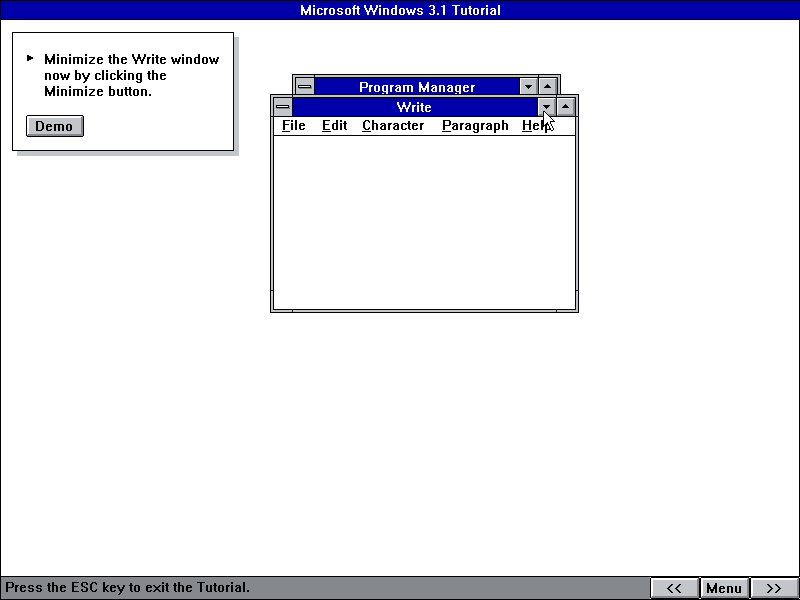
Task: Open the Write window Control-menu box
Action: pyautogui.click(x=283, y=107)
